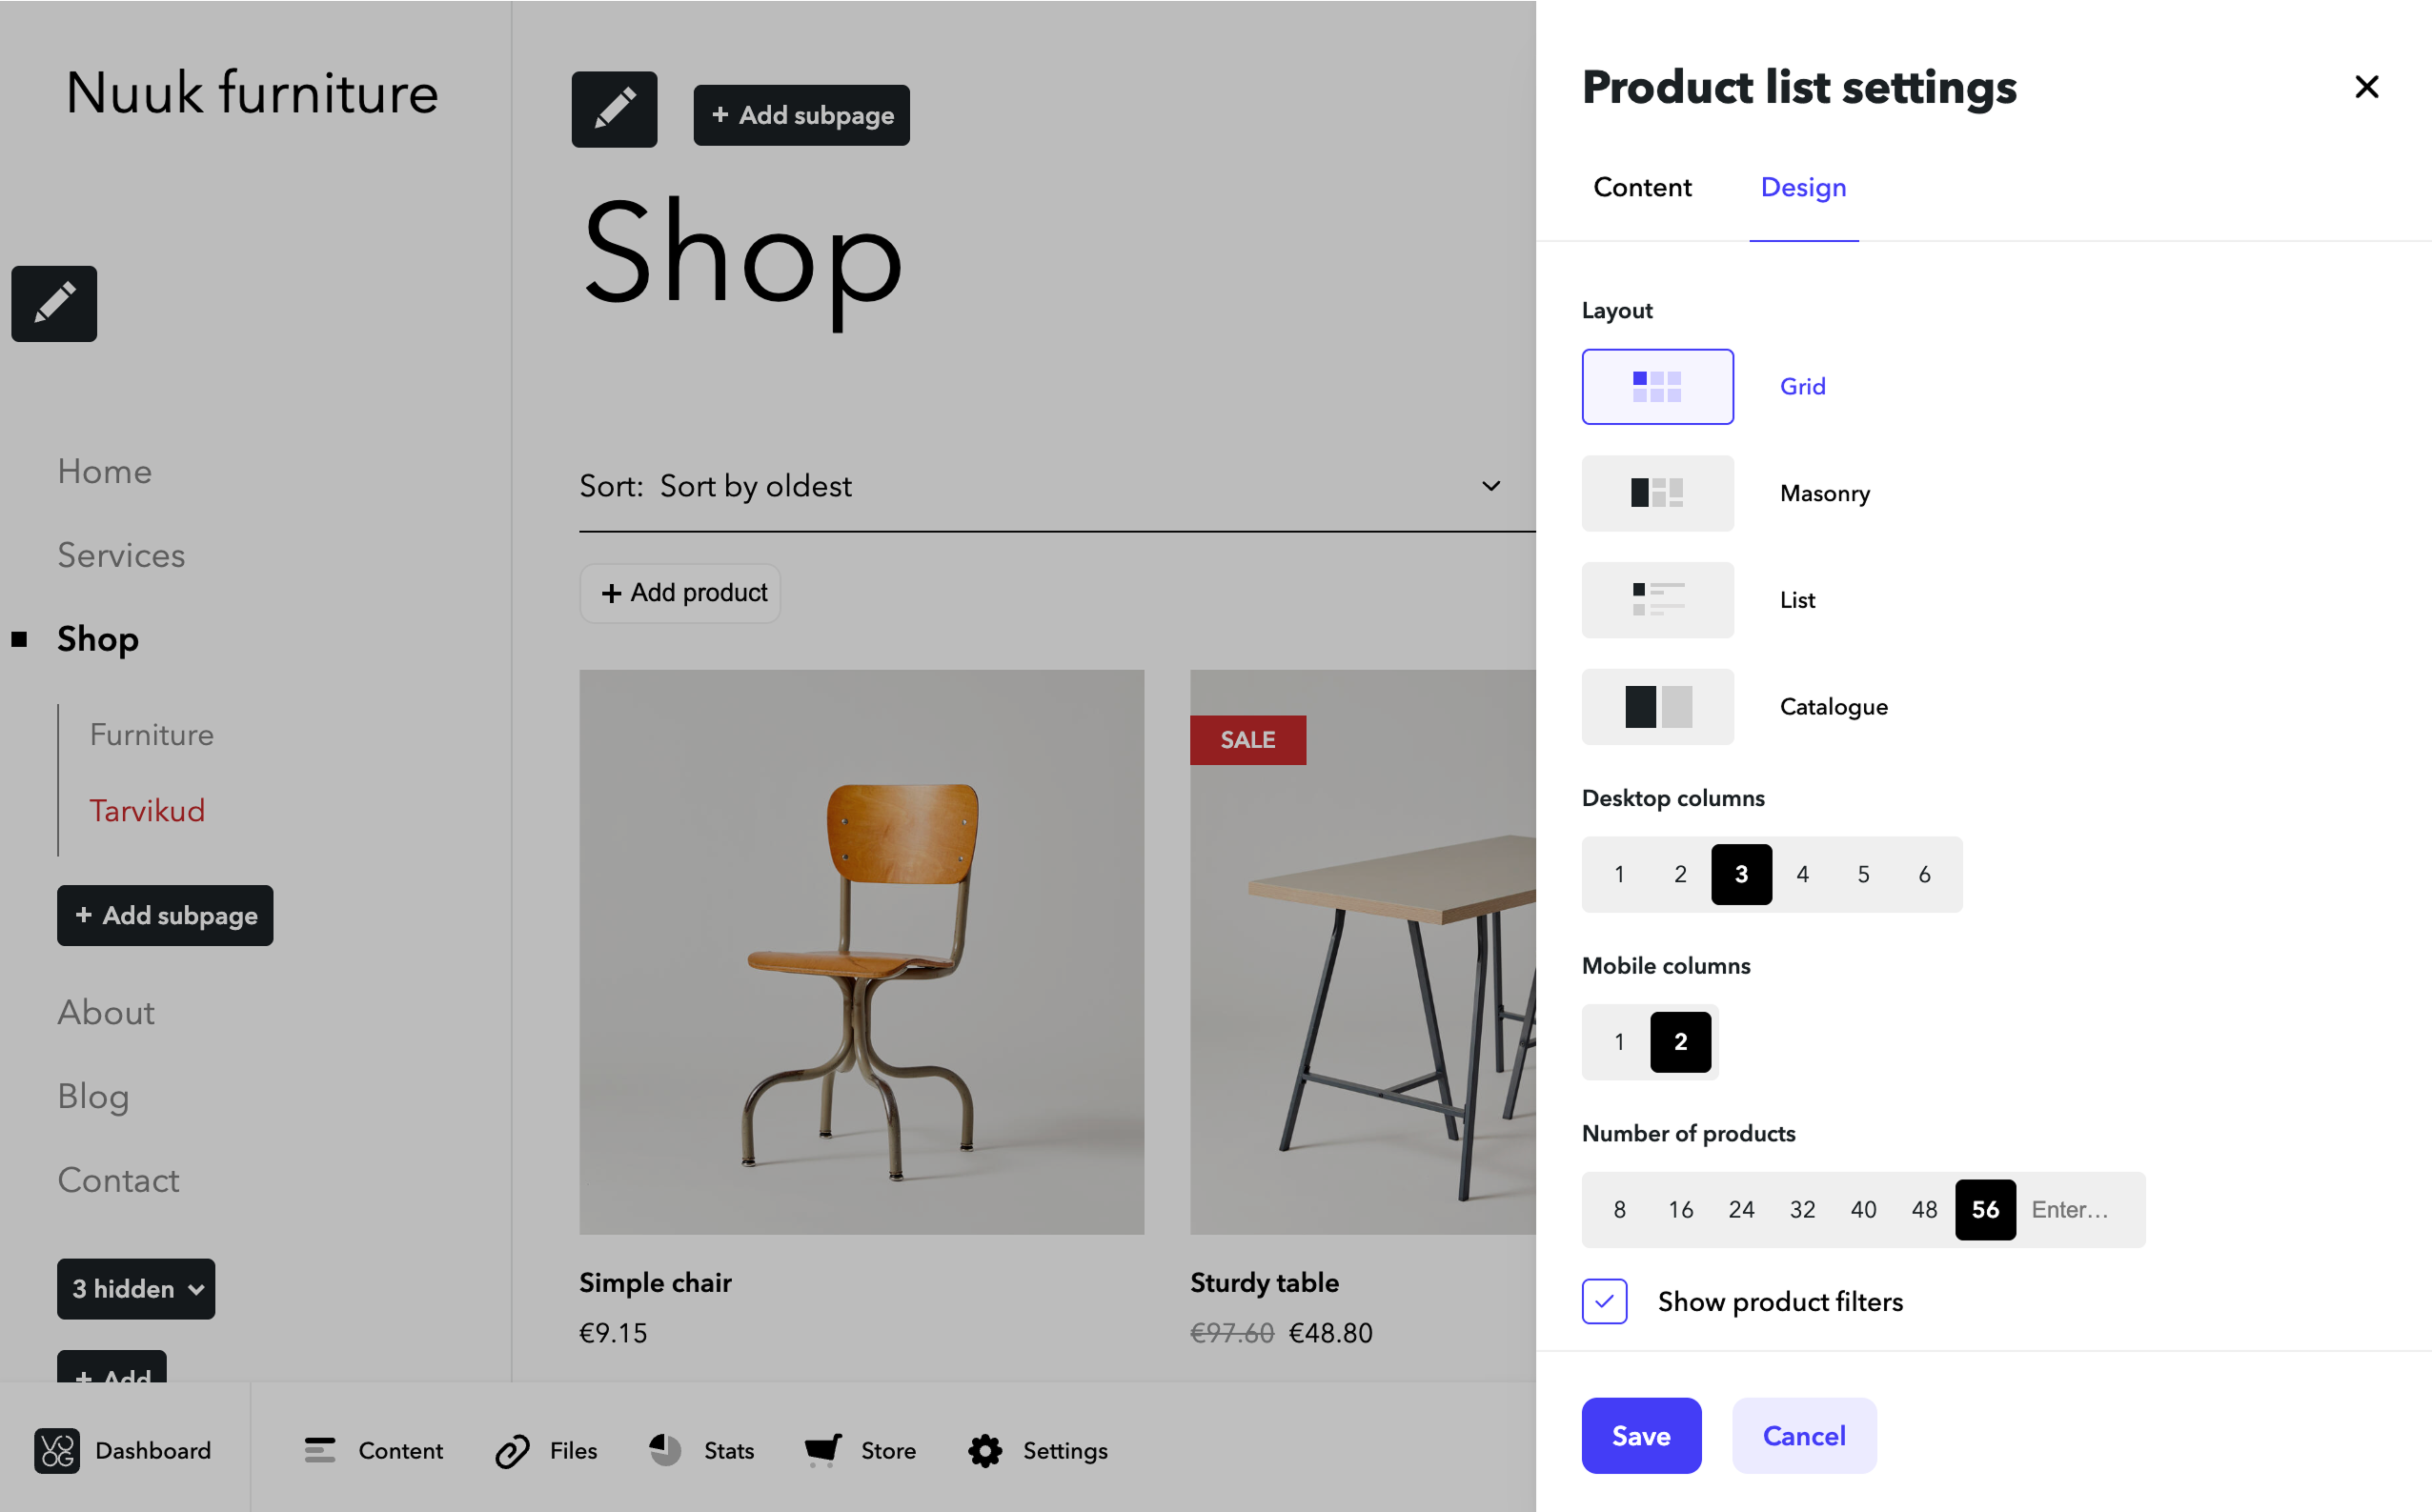
Task: Set desktop columns to 4
Action: [1802, 874]
